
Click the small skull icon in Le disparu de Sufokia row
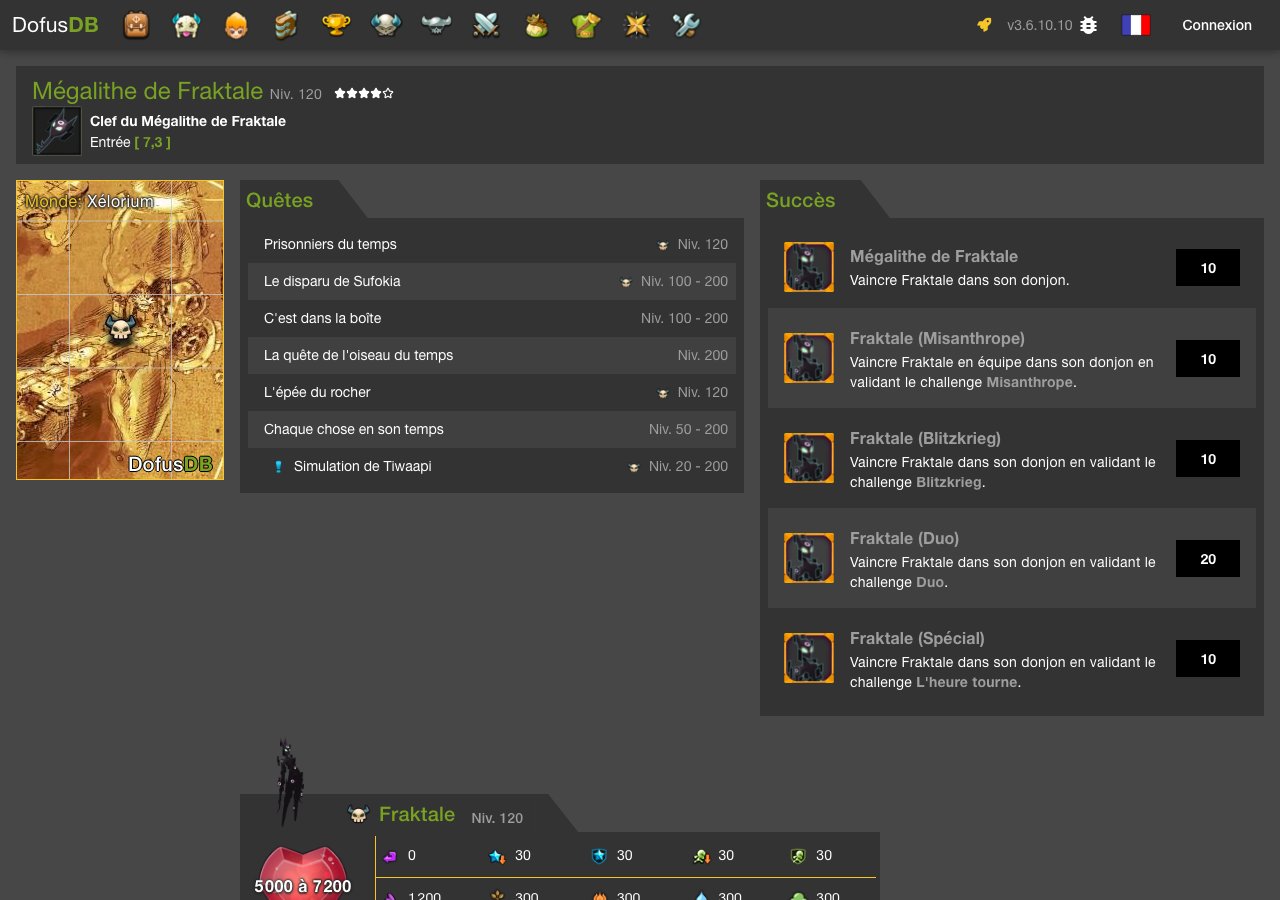coord(626,282)
